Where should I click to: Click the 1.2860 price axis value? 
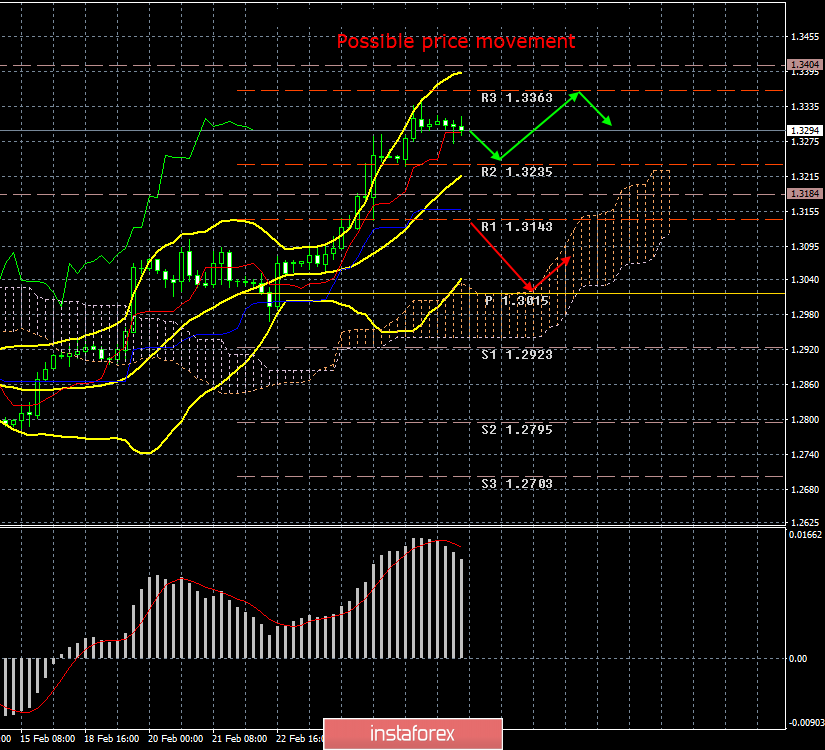point(805,385)
